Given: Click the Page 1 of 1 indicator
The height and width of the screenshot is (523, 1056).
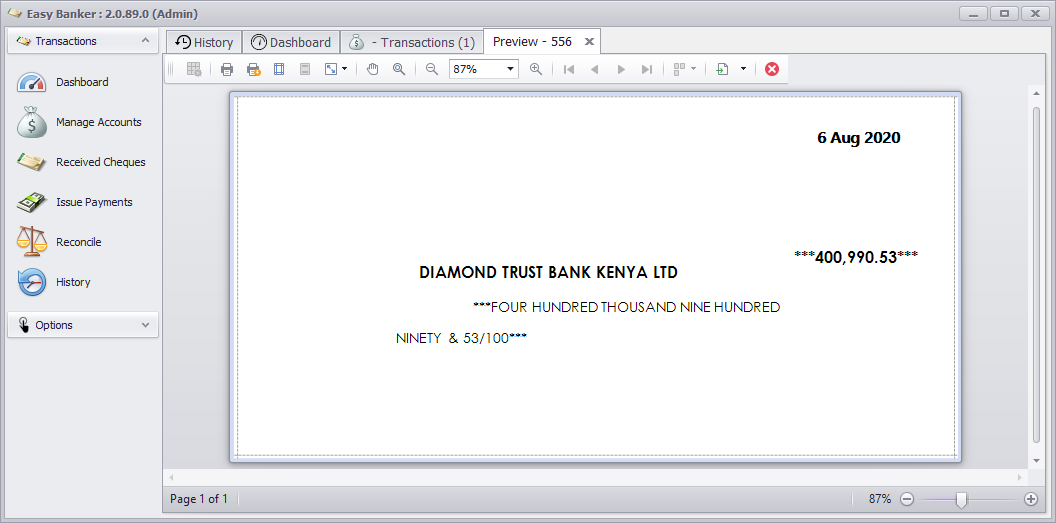Looking at the screenshot, I should pos(199,499).
